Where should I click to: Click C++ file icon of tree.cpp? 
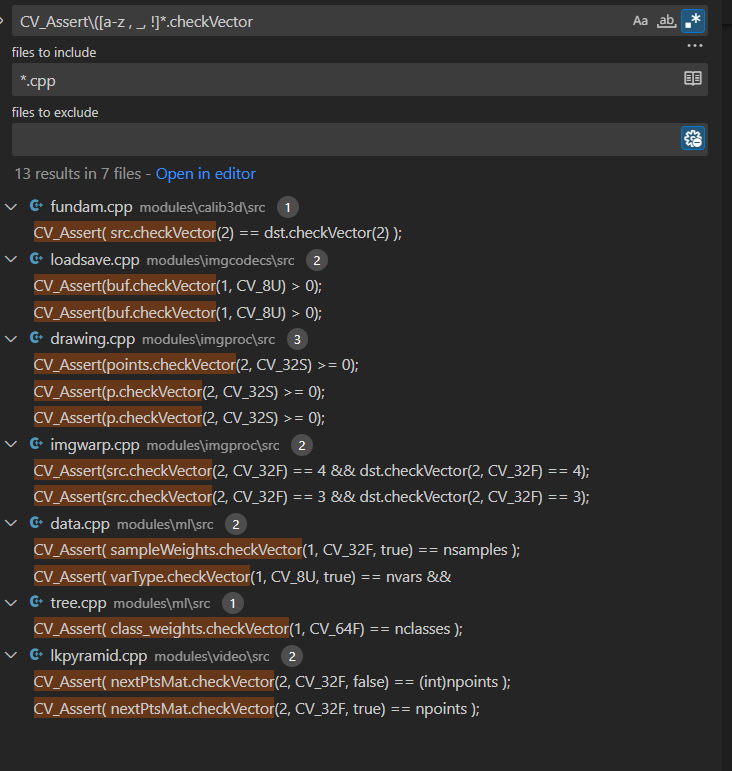tap(36, 602)
